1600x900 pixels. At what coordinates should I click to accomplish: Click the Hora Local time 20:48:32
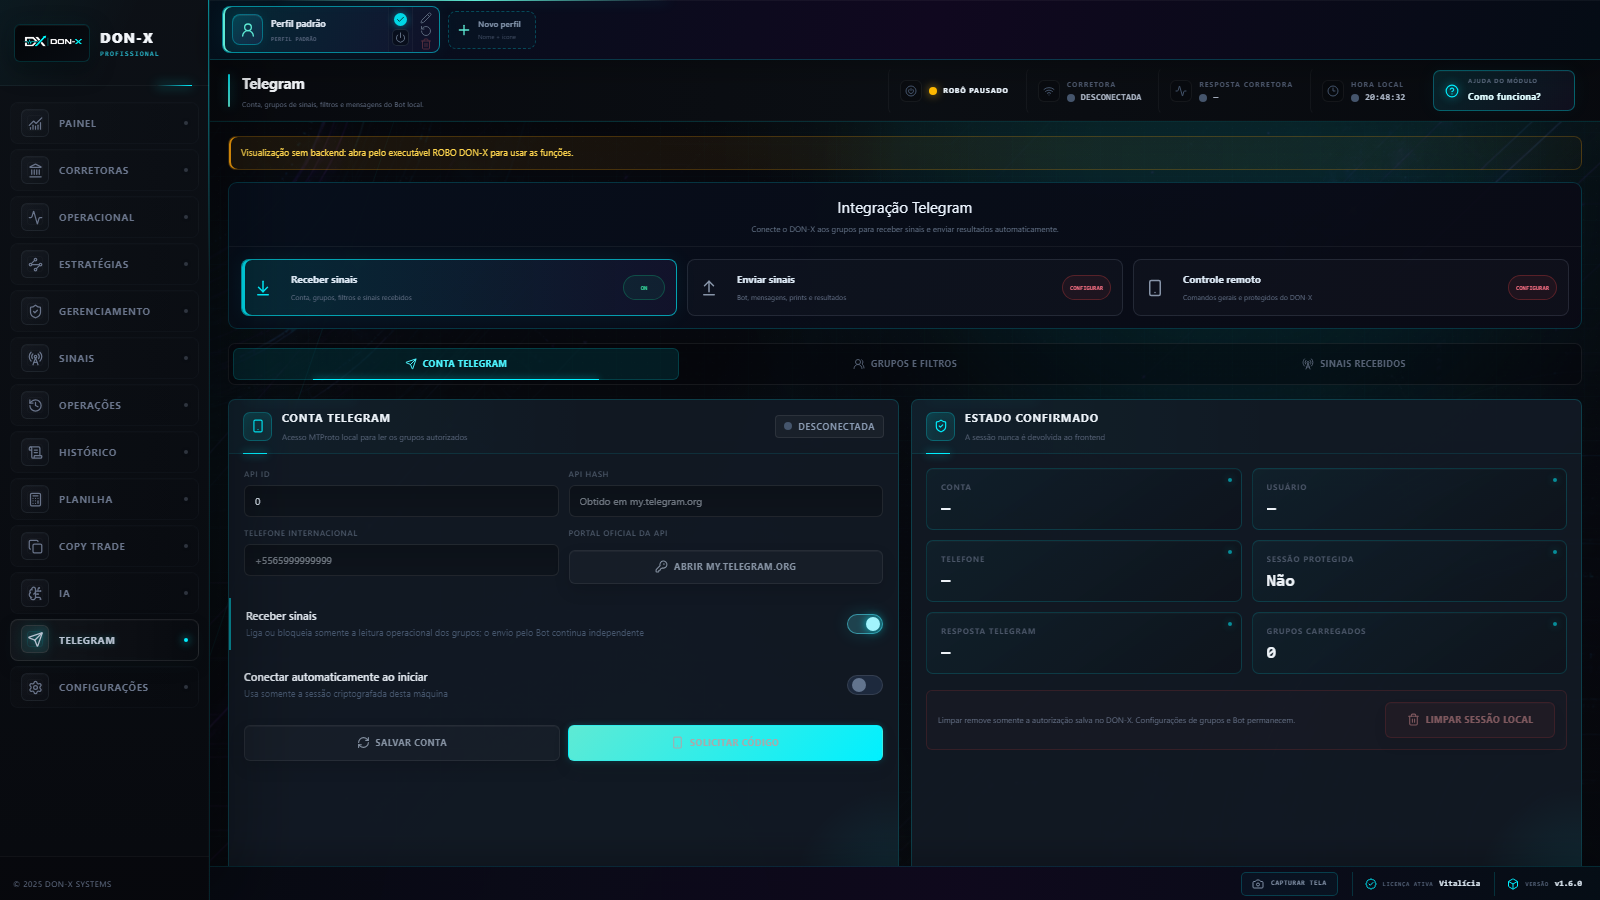(1385, 98)
